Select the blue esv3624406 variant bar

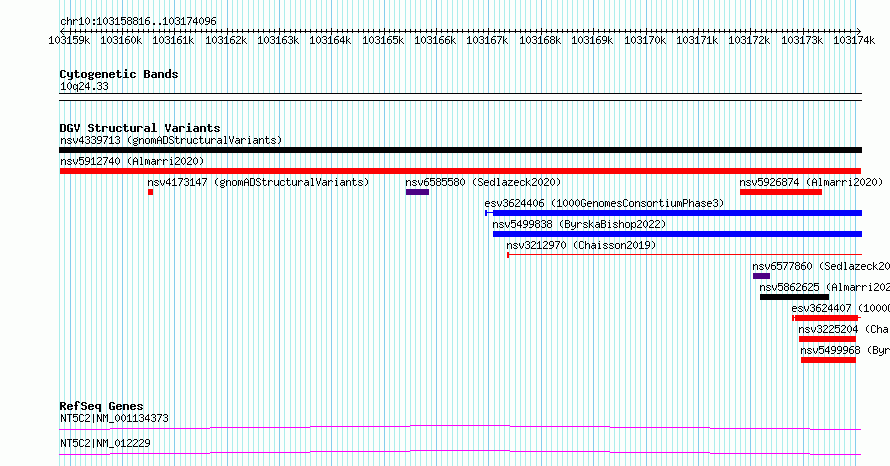[x=674, y=213]
